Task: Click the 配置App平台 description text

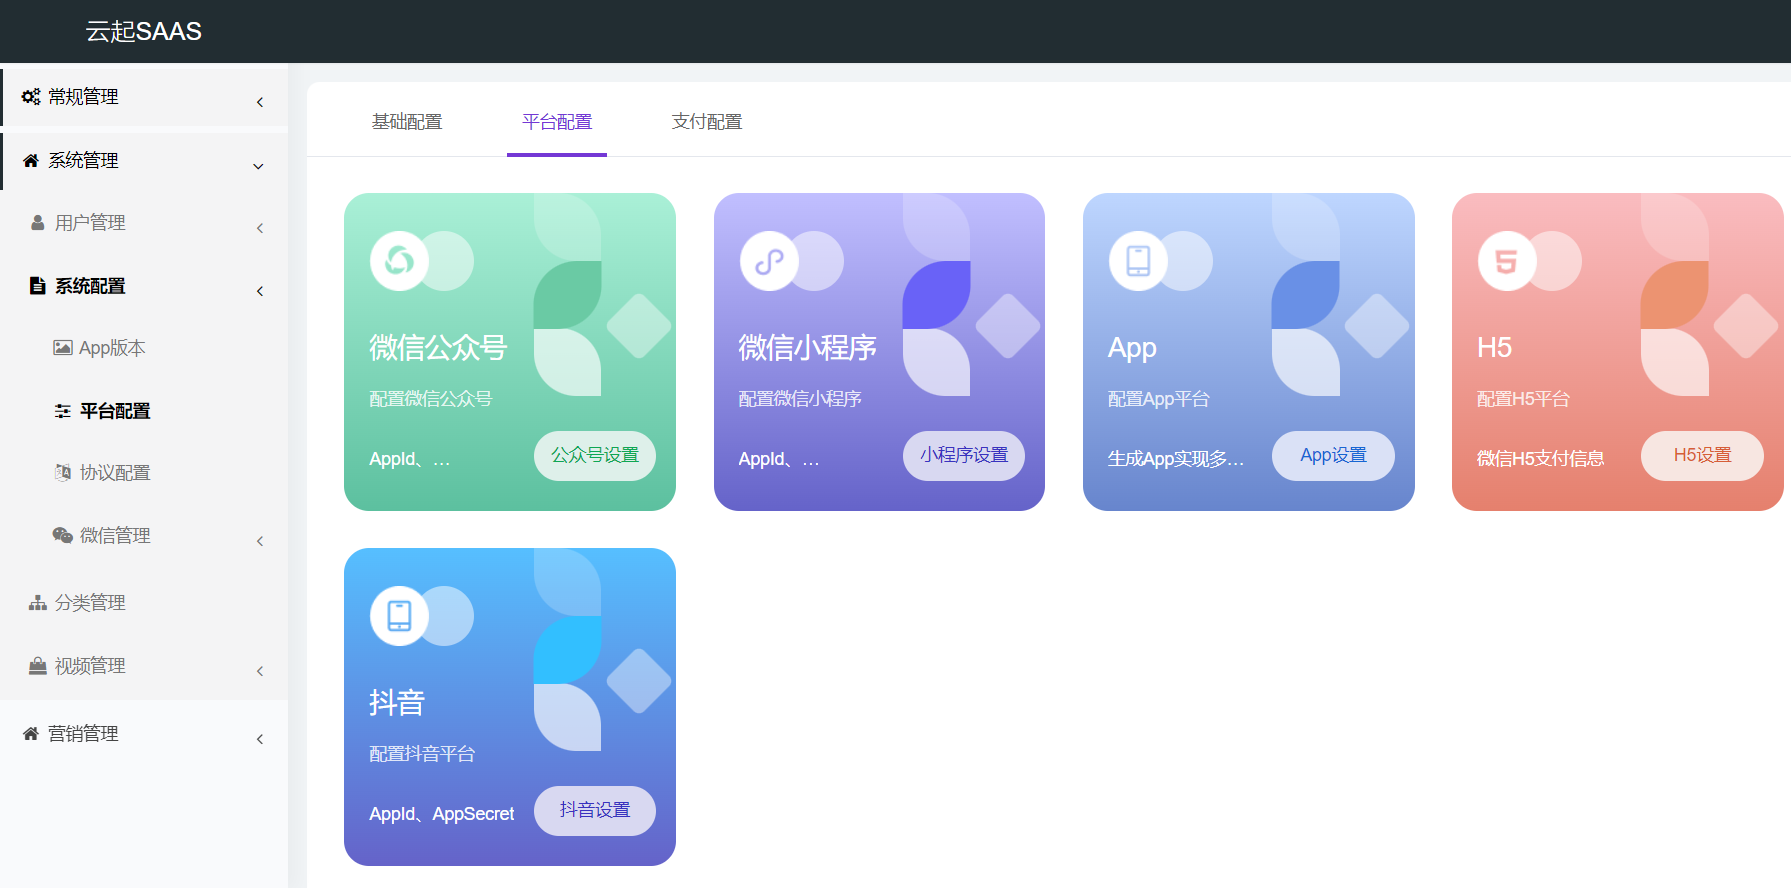Action: [x=1158, y=399]
